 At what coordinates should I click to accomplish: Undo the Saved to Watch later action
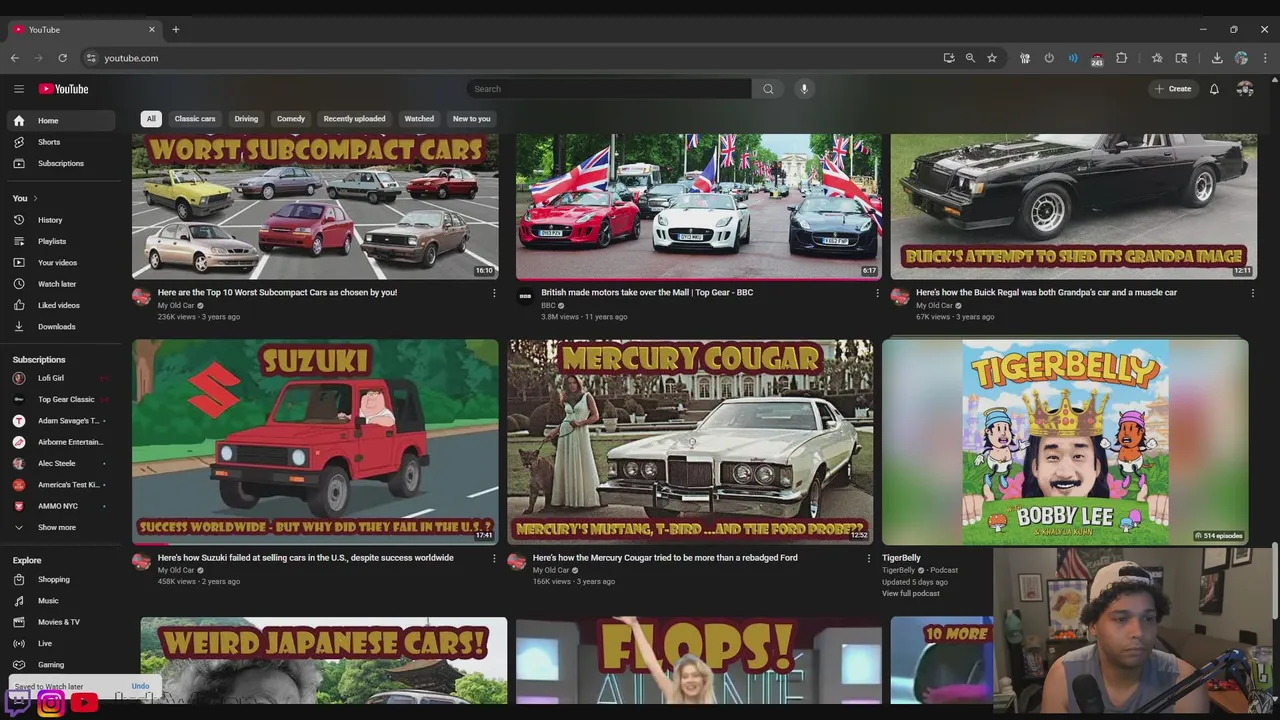140,686
